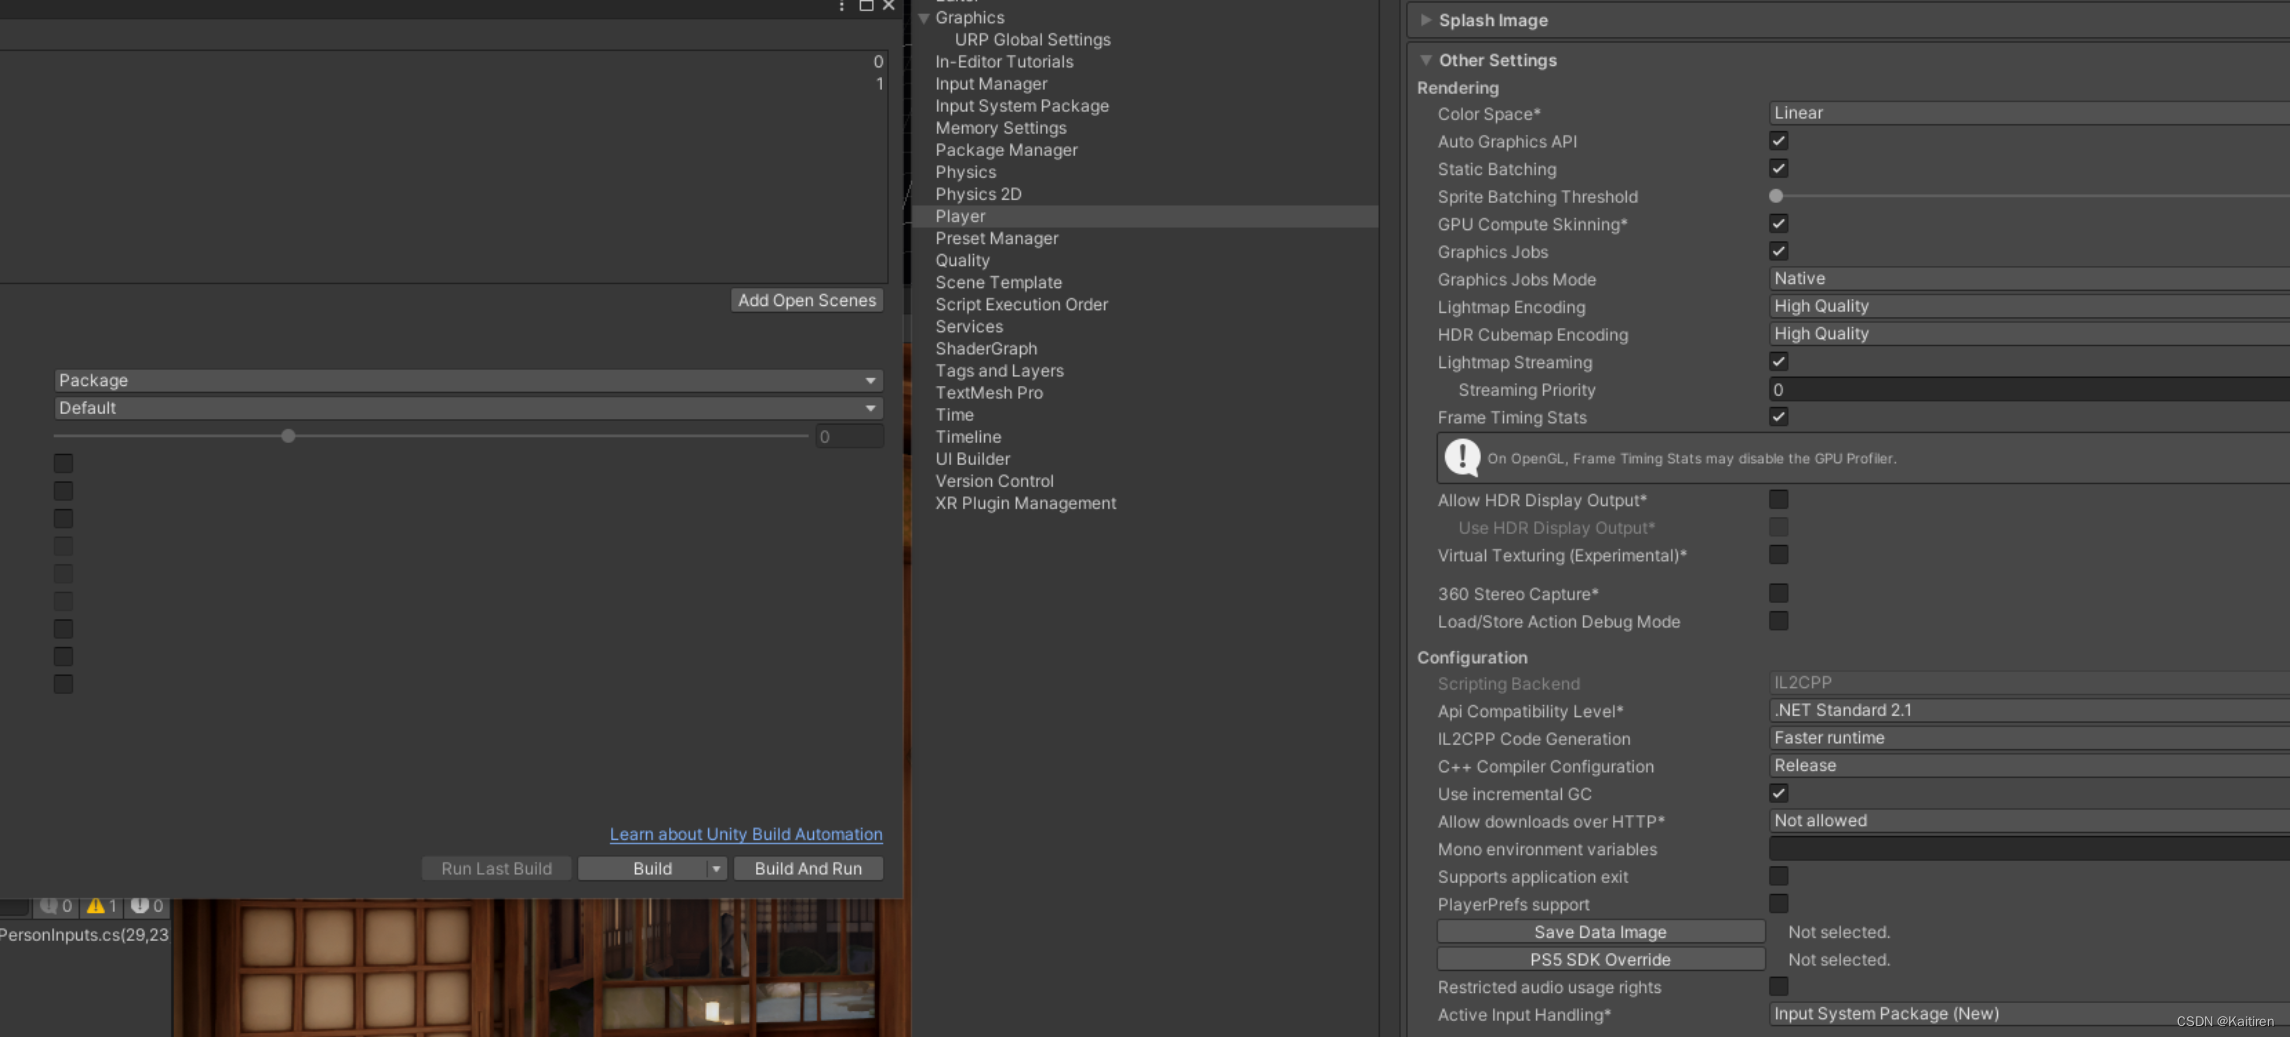The width and height of the screenshot is (2290, 1037).
Task: Click the Build button
Action: coord(643,869)
